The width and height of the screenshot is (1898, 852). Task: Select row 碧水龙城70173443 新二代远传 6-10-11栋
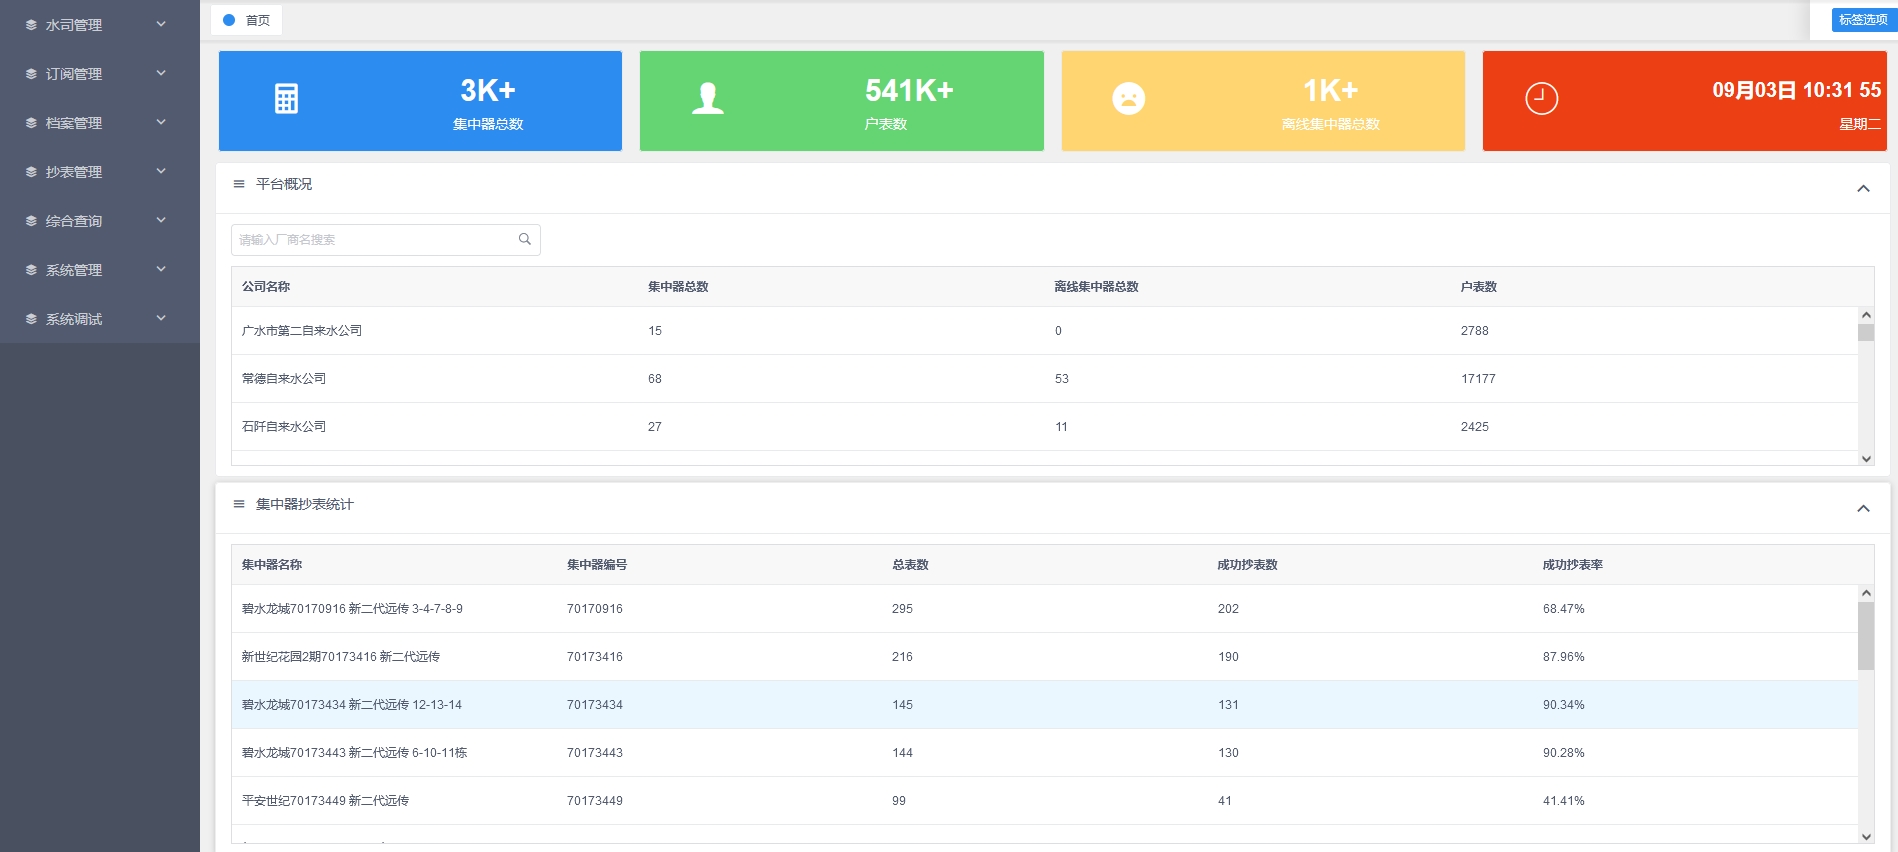click(x=1045, y=753)
